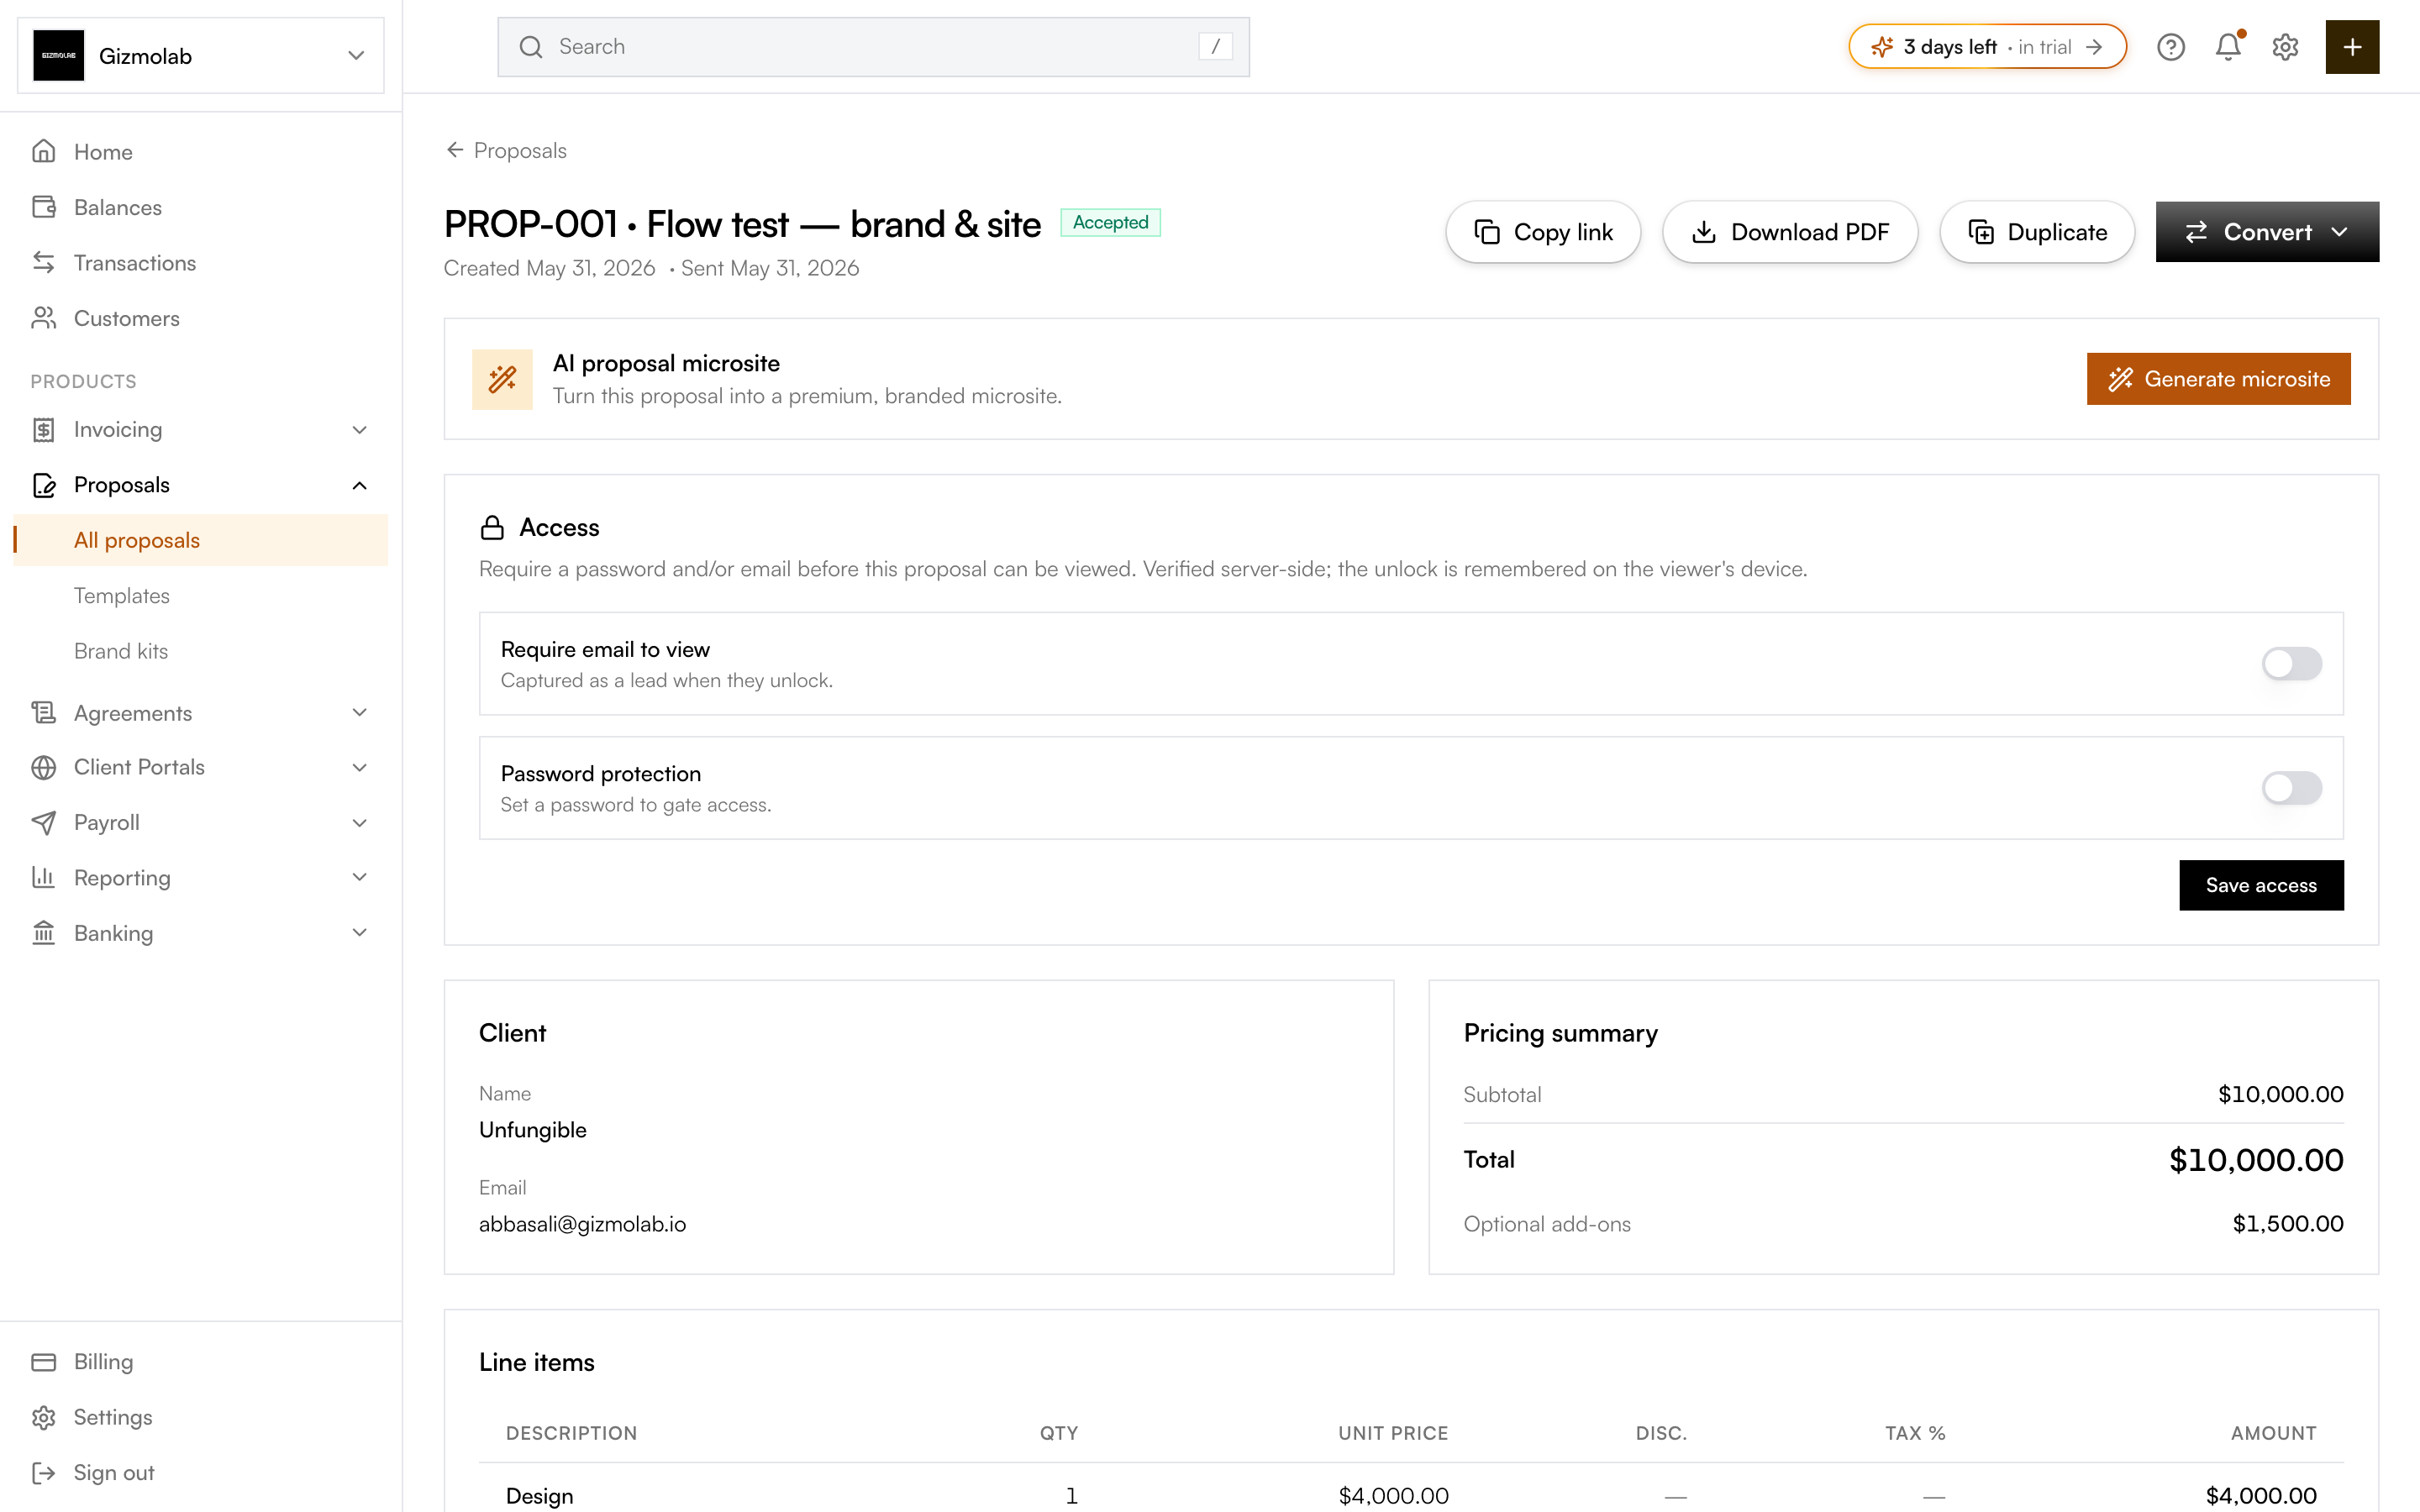Viewport: 2420px width, 1512px height.
Task: Click the Access lock icon
Action: (492, 527)
